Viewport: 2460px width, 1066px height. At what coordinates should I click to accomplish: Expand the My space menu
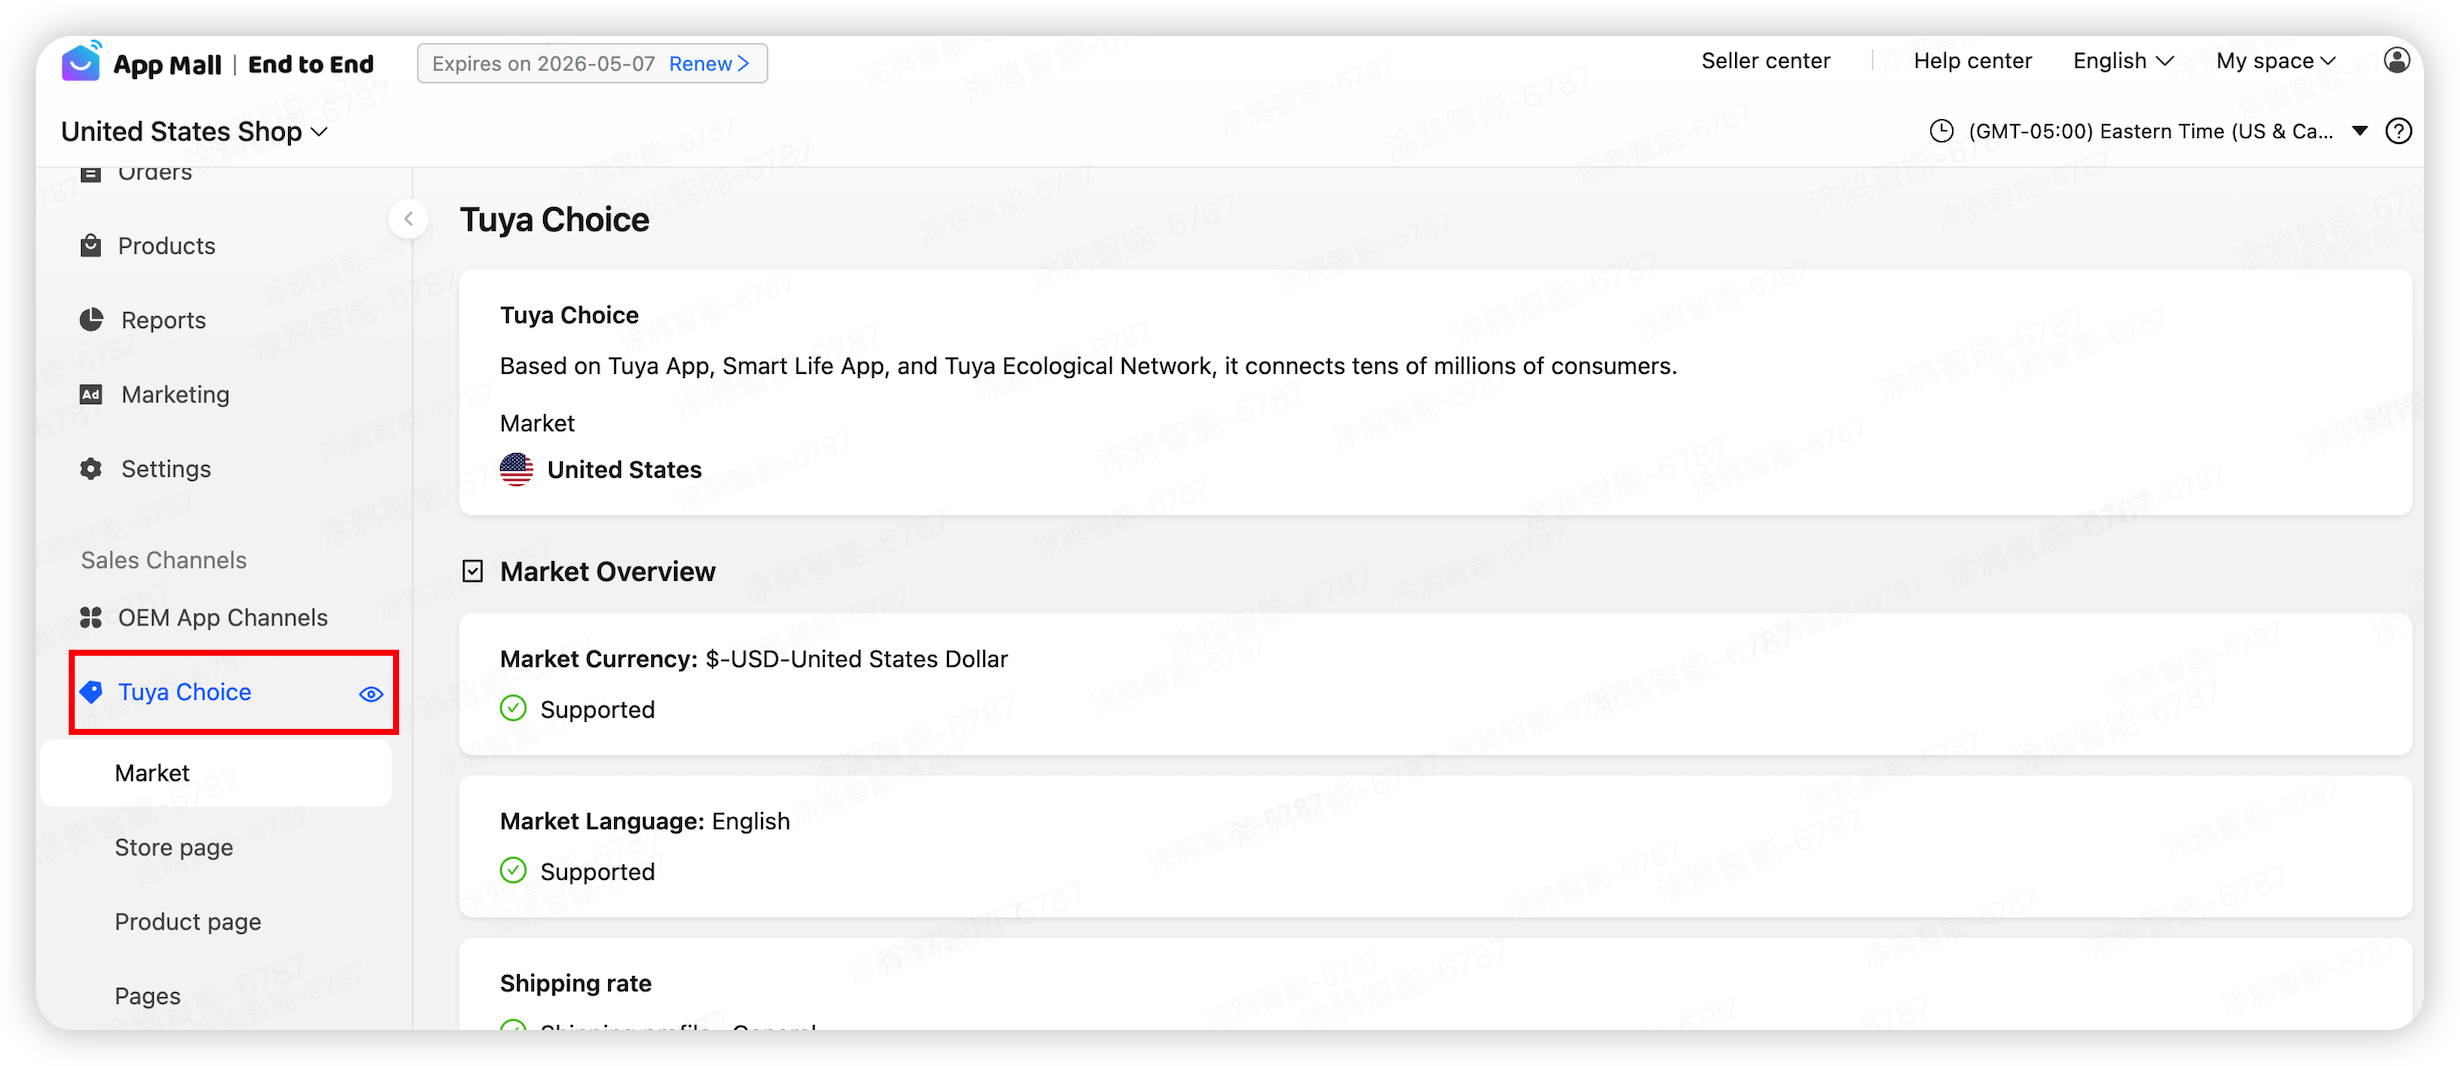2276,61
